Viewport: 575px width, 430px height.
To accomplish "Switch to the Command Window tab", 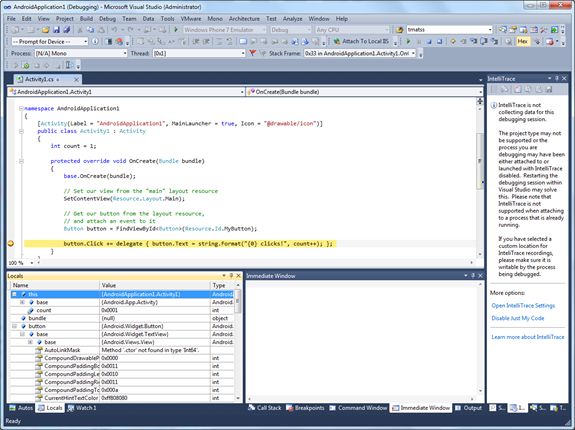I will coord(358,408).
